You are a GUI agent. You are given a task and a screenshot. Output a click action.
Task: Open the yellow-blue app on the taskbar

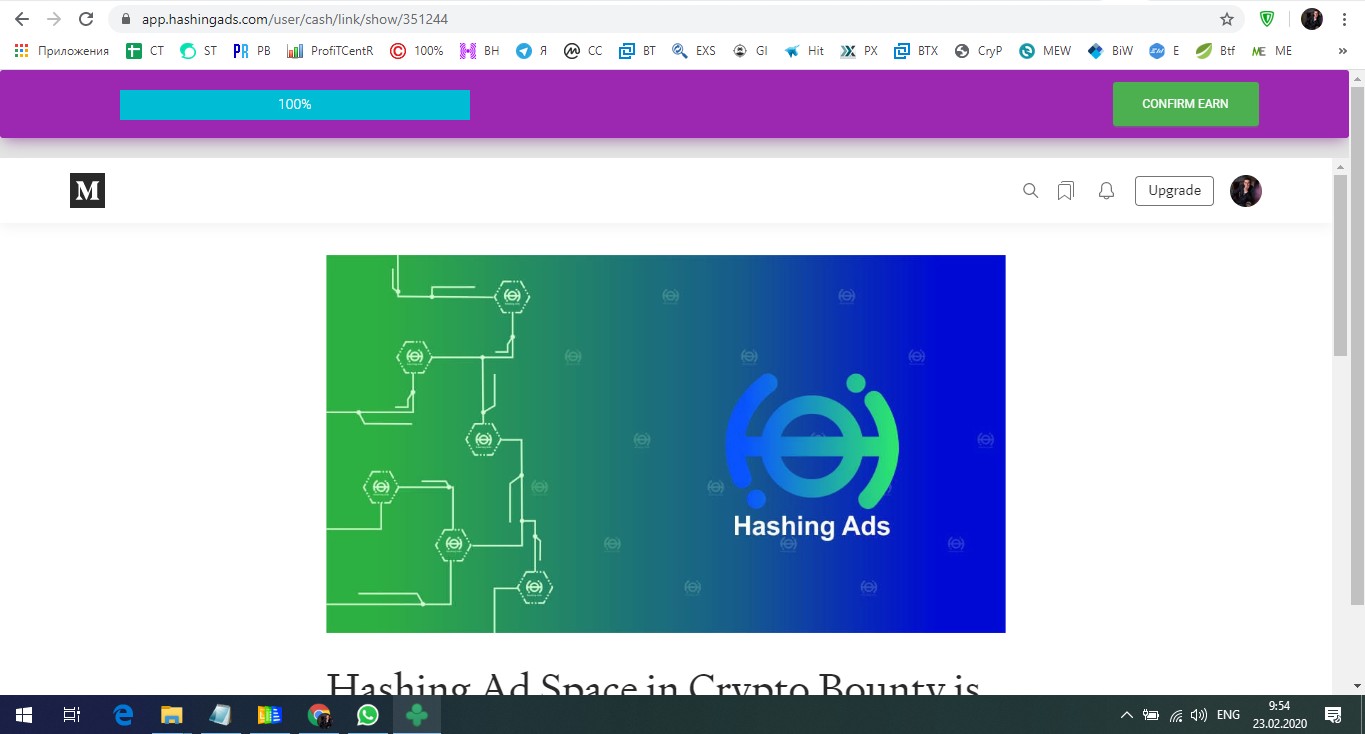tap(270, 715)
